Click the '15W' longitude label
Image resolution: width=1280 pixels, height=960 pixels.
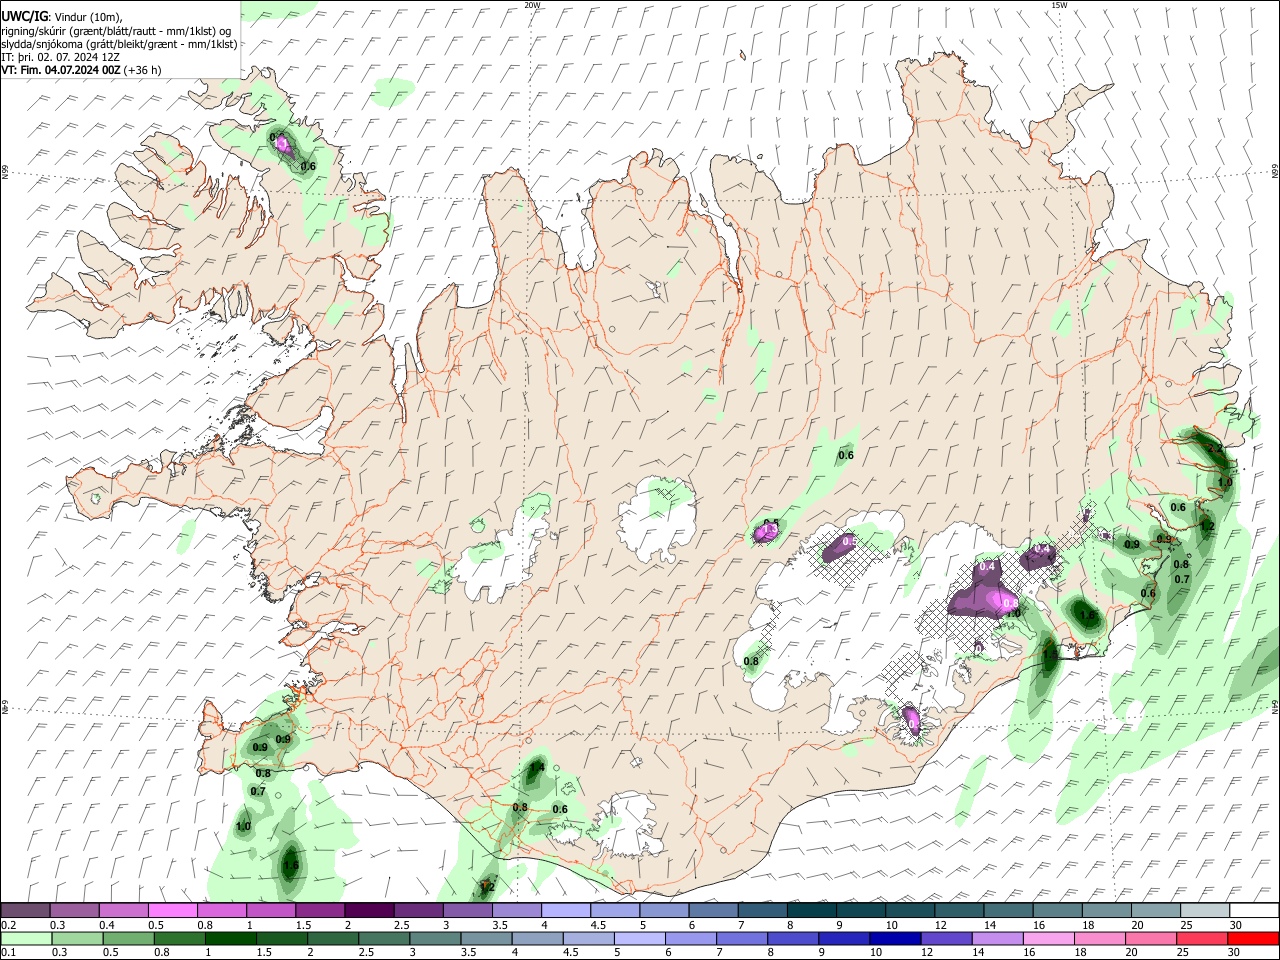coord(1059,5)
